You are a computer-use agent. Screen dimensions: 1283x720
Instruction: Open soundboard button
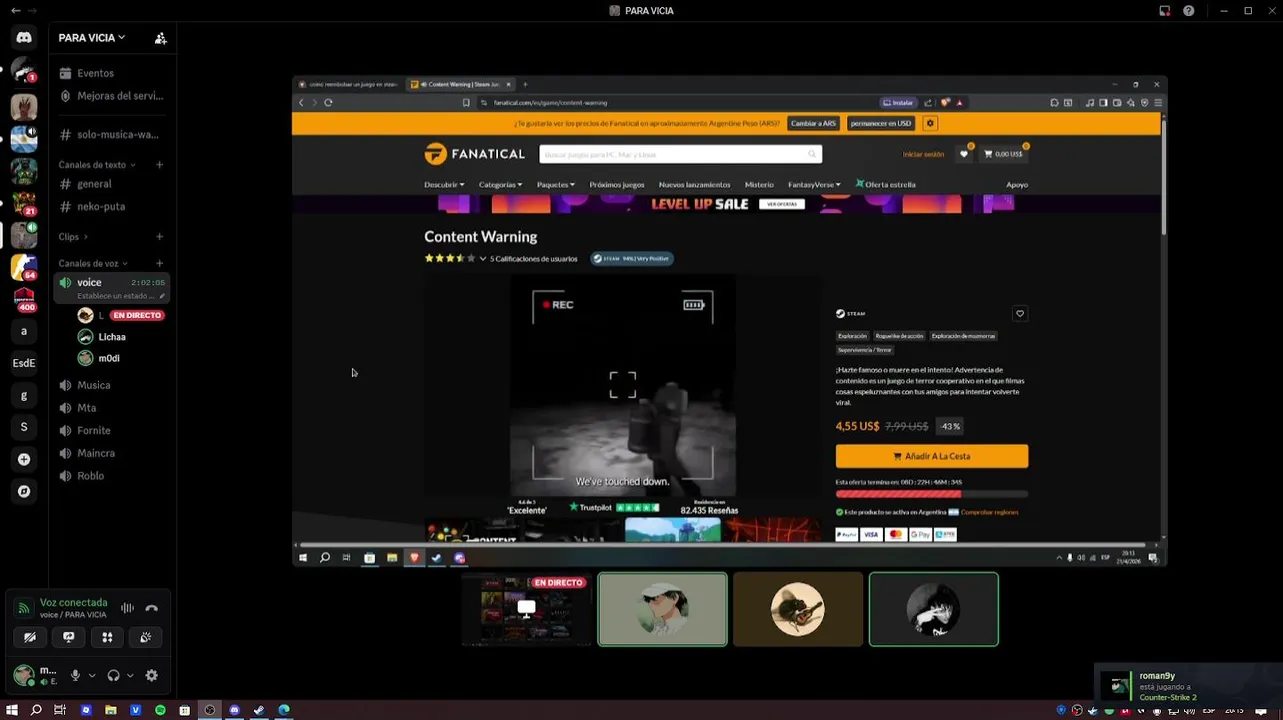tap(146, 637)
